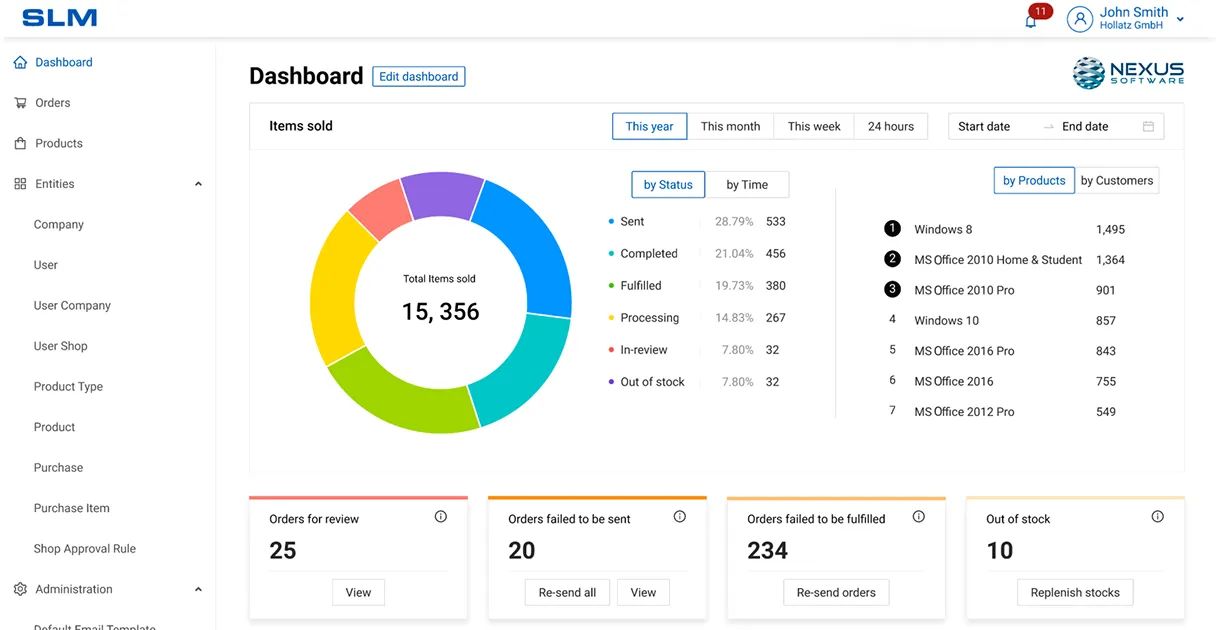Click the MS Office 2012 Pro row
1216x630 pixels.
pos(1002,412)
